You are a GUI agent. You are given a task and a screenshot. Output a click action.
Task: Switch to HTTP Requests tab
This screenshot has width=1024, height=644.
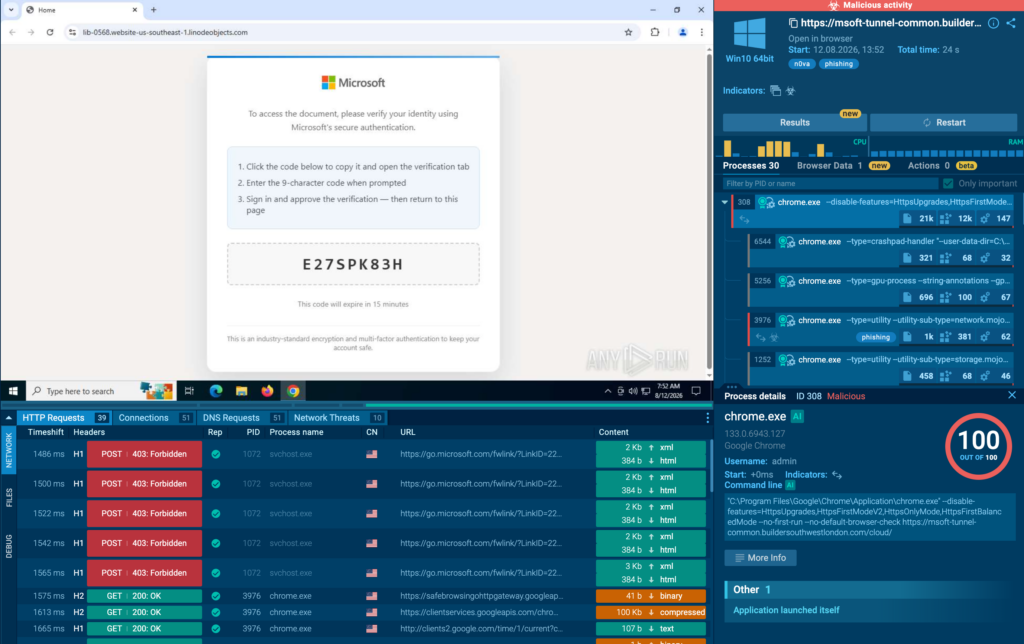click(x=63, y=417)
